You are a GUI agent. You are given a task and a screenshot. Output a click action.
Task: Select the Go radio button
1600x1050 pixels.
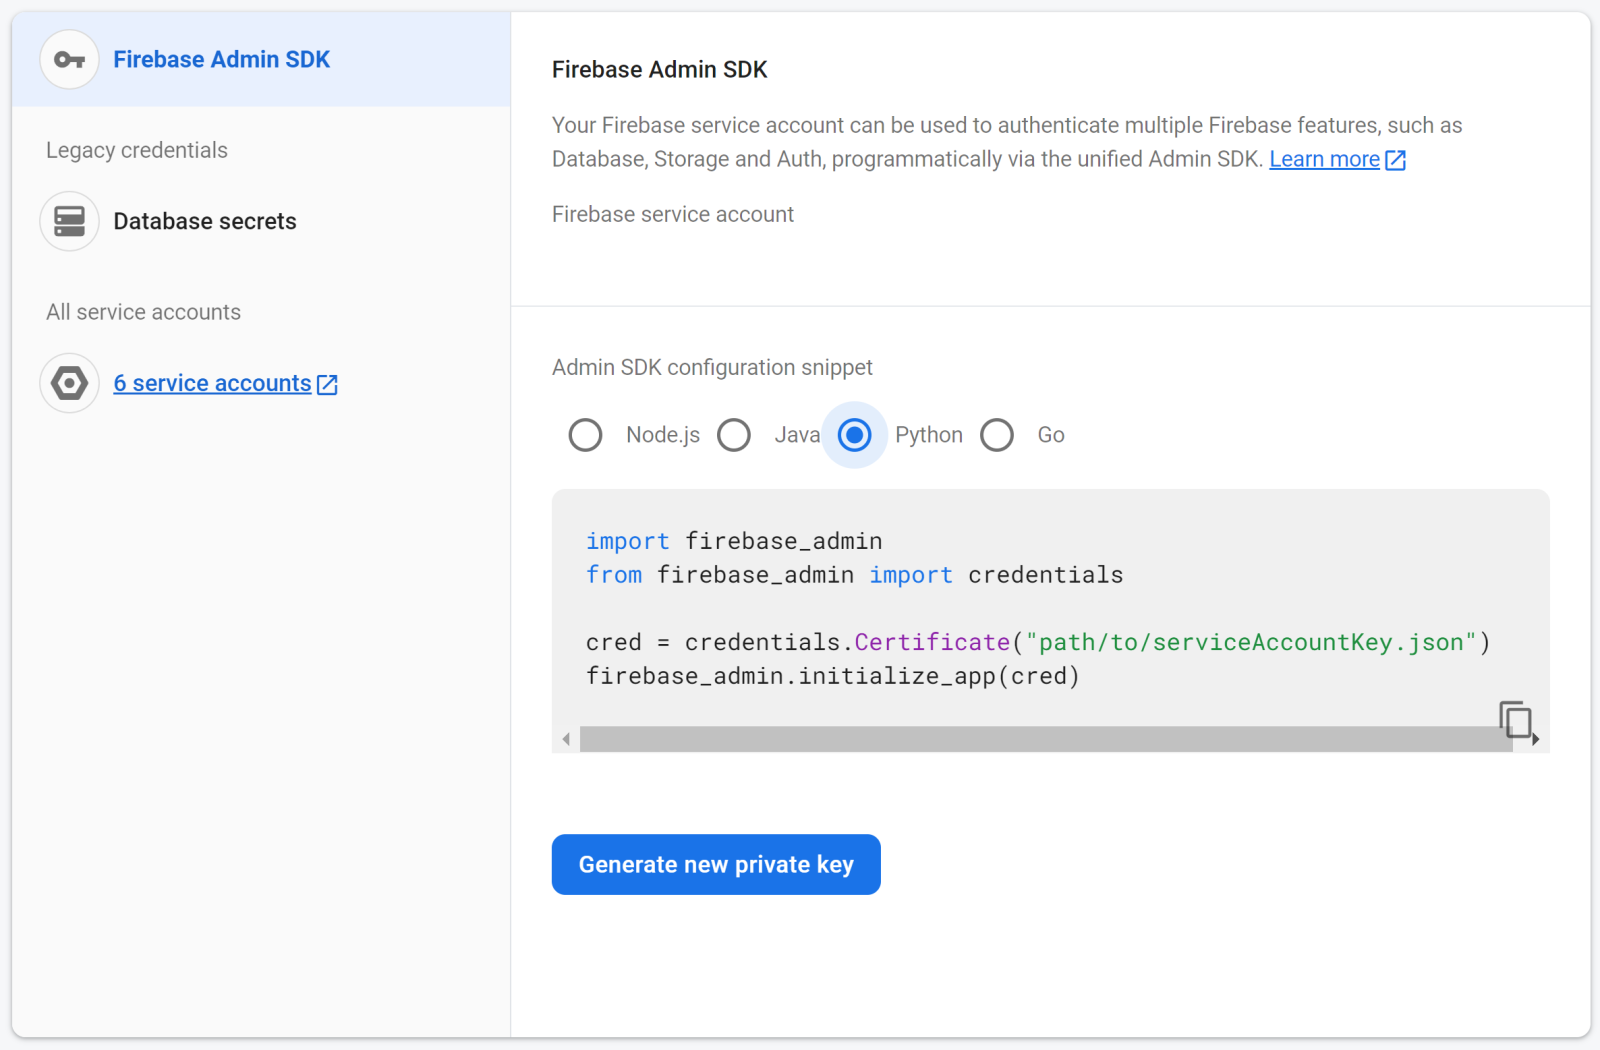click(997, 435)
